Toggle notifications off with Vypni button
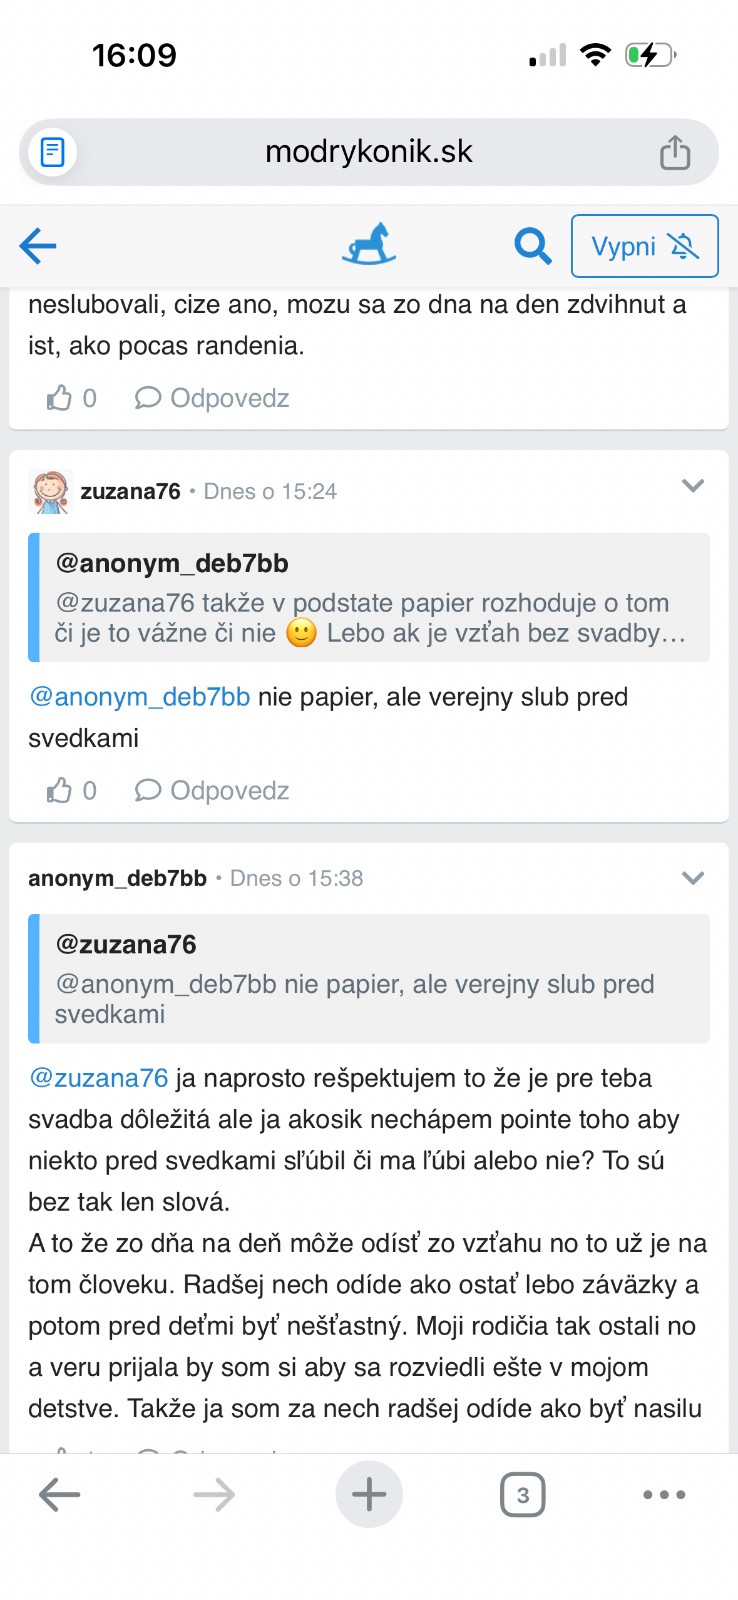 pyautogui.click(x=645, y=246)
